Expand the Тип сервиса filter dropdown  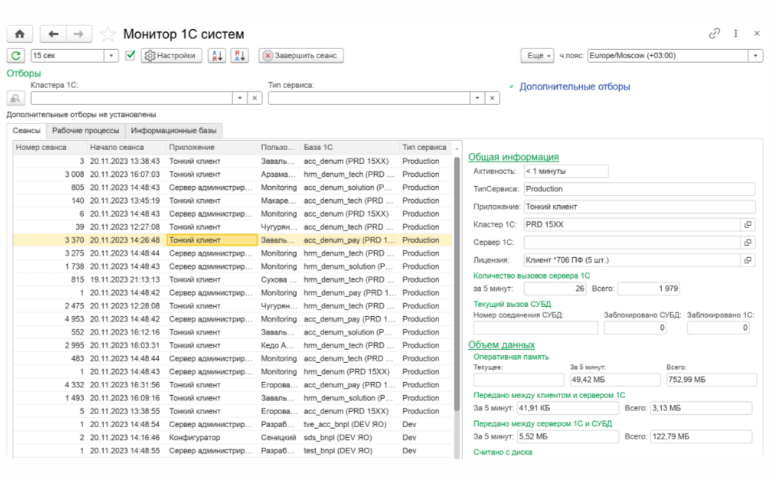pos(475,98)
